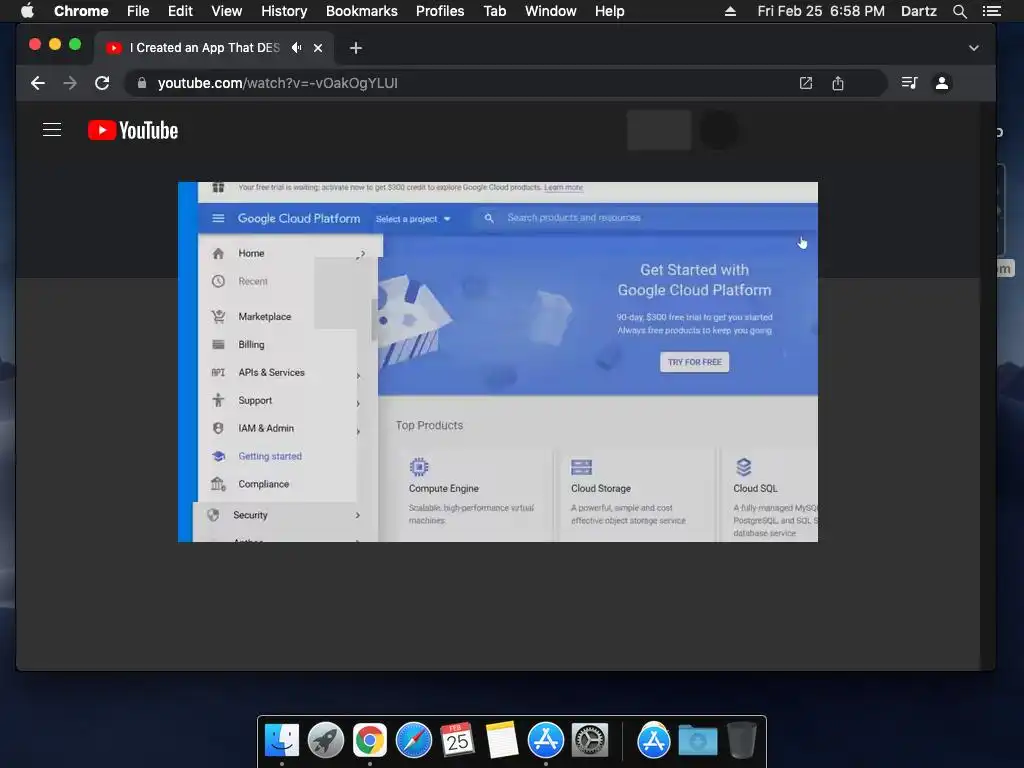Open IAM & Admin in the sidebar
Image resolution: width=1024 pixels, height=768 pixels.
pyautogui.click(x=266, y=428)
